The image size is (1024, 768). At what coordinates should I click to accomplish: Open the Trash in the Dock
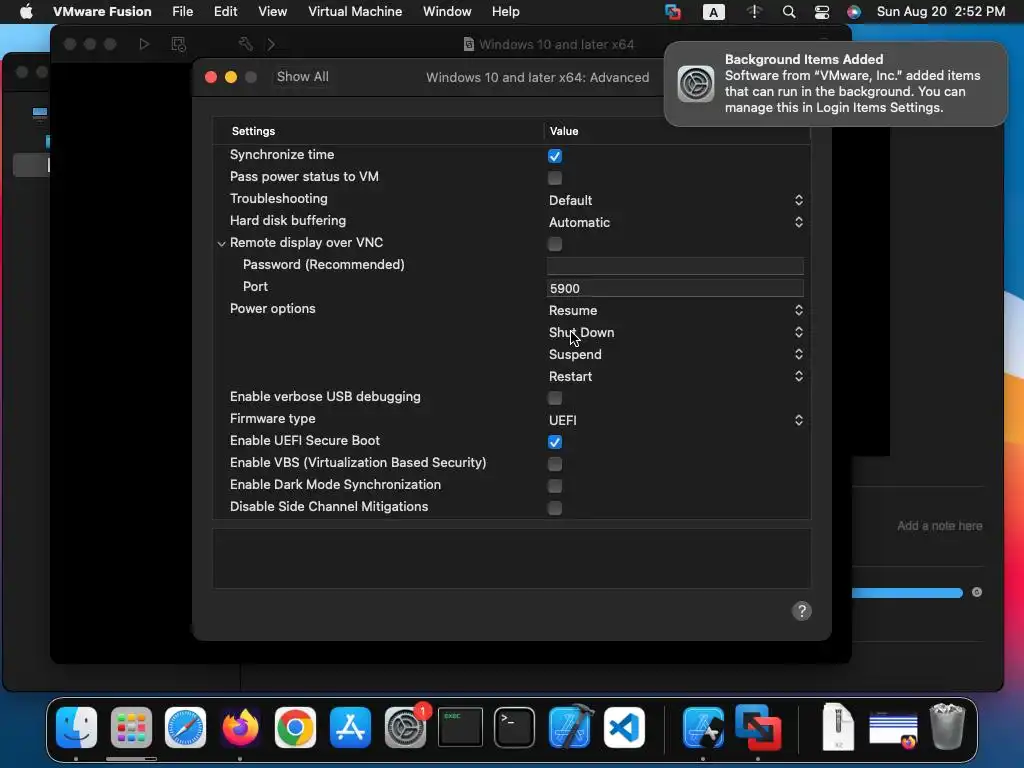coord(947,726)
